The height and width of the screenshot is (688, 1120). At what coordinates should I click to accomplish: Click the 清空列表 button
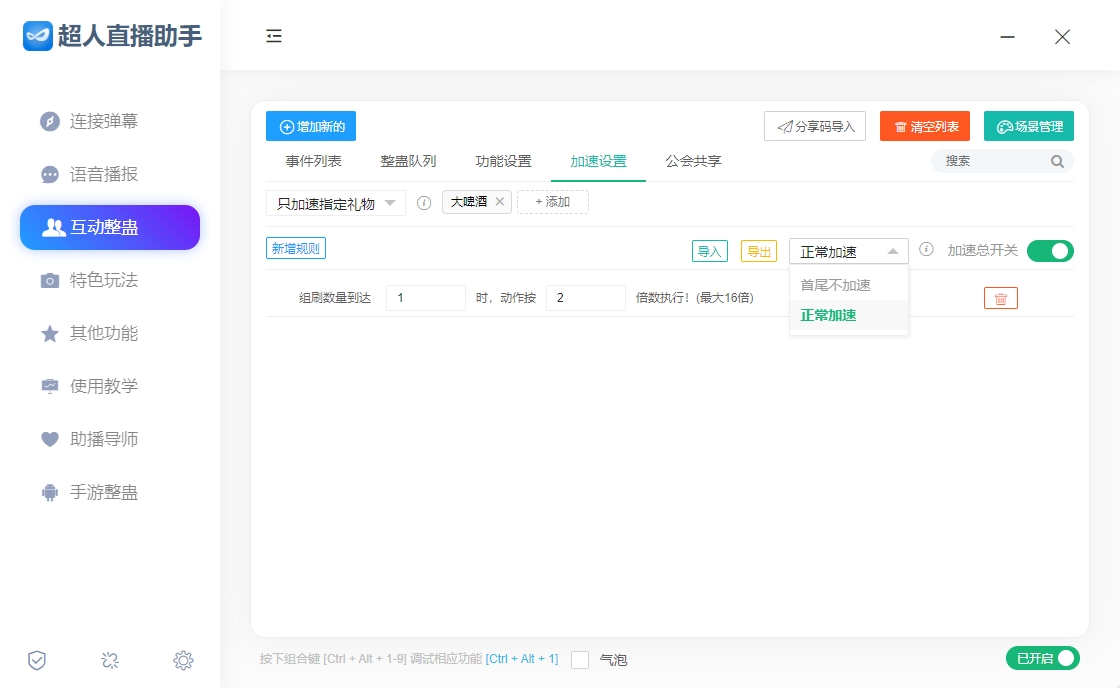(x=925, y=127)
